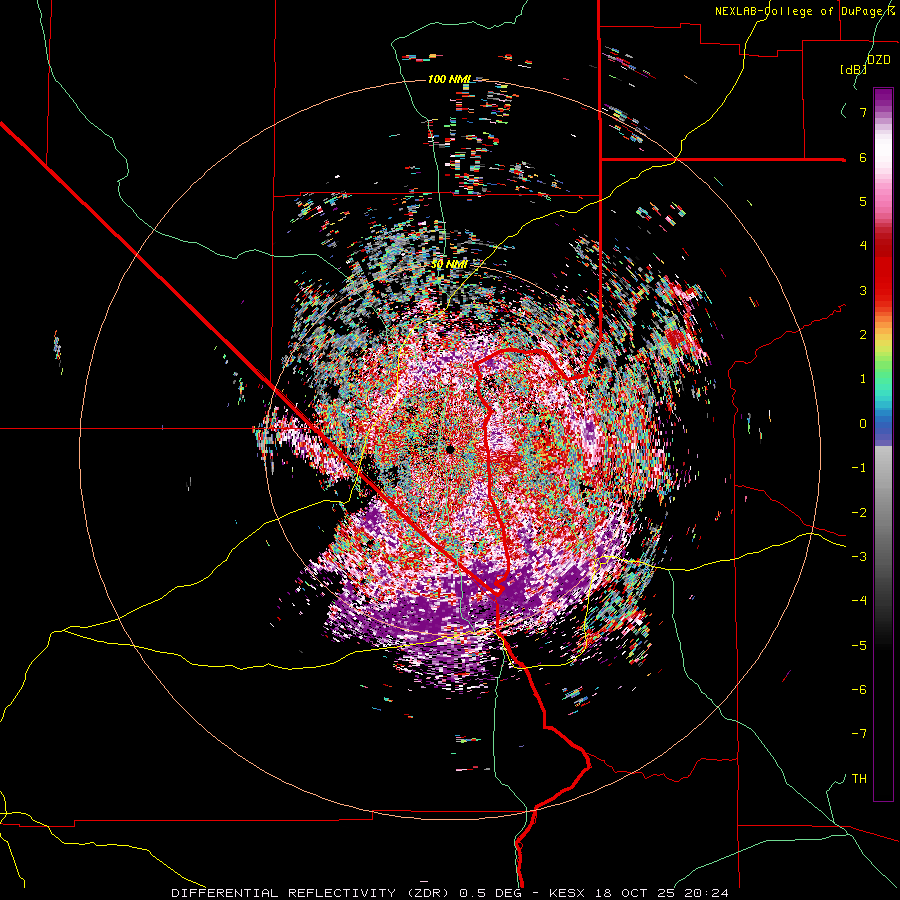Click the "5" value on the ZDR scale

[863, 201]
